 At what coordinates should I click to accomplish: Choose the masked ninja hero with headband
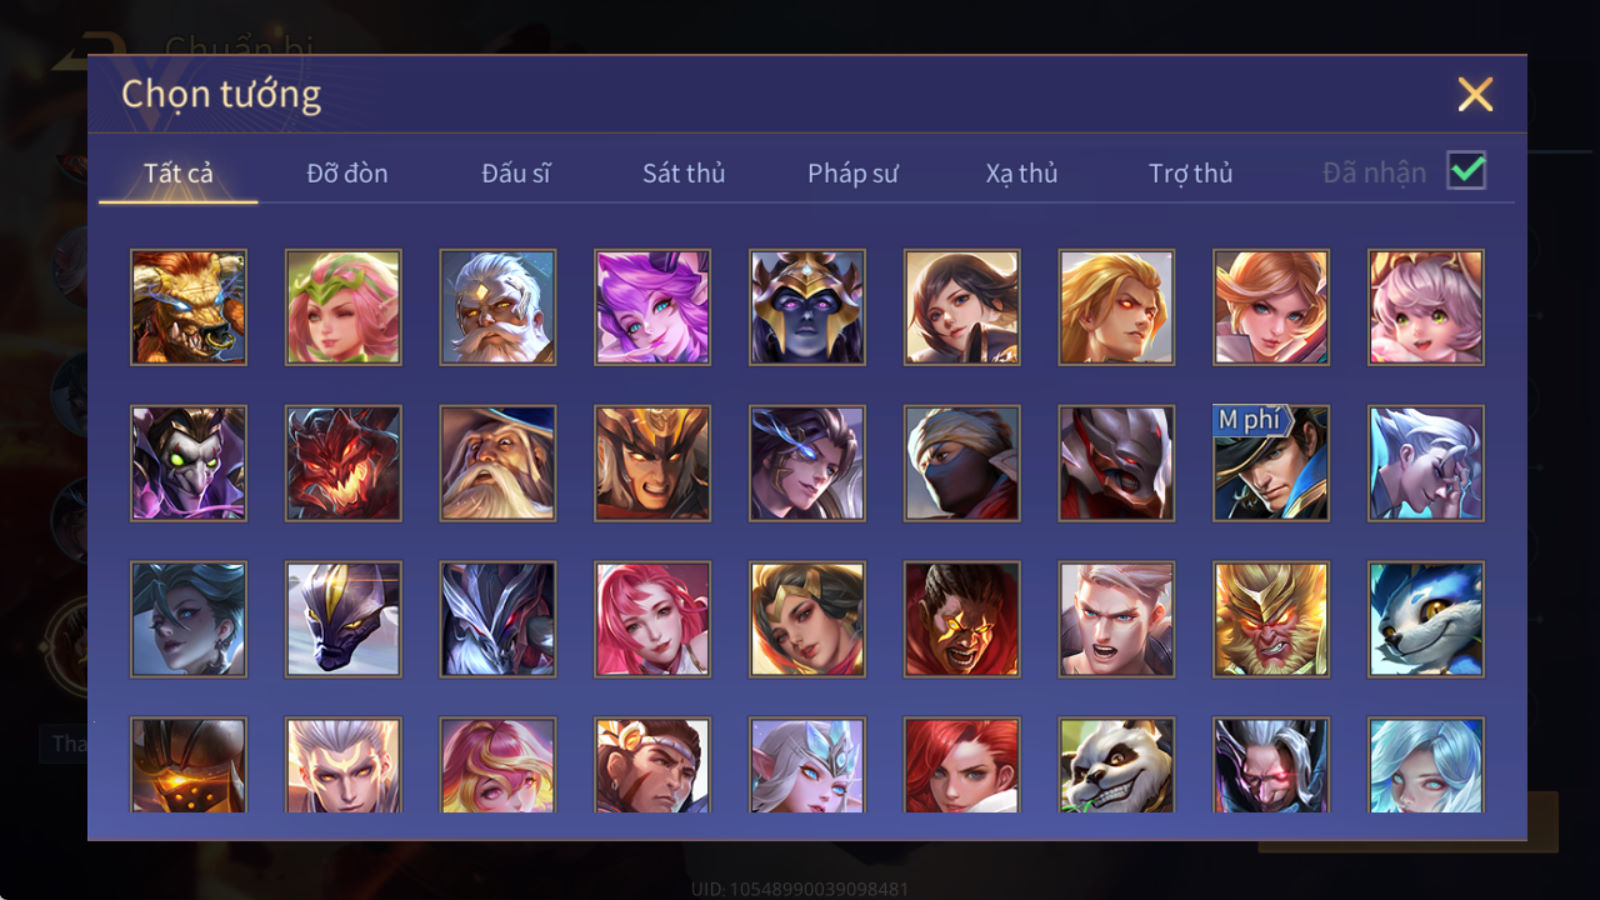(x=961, y=463)
